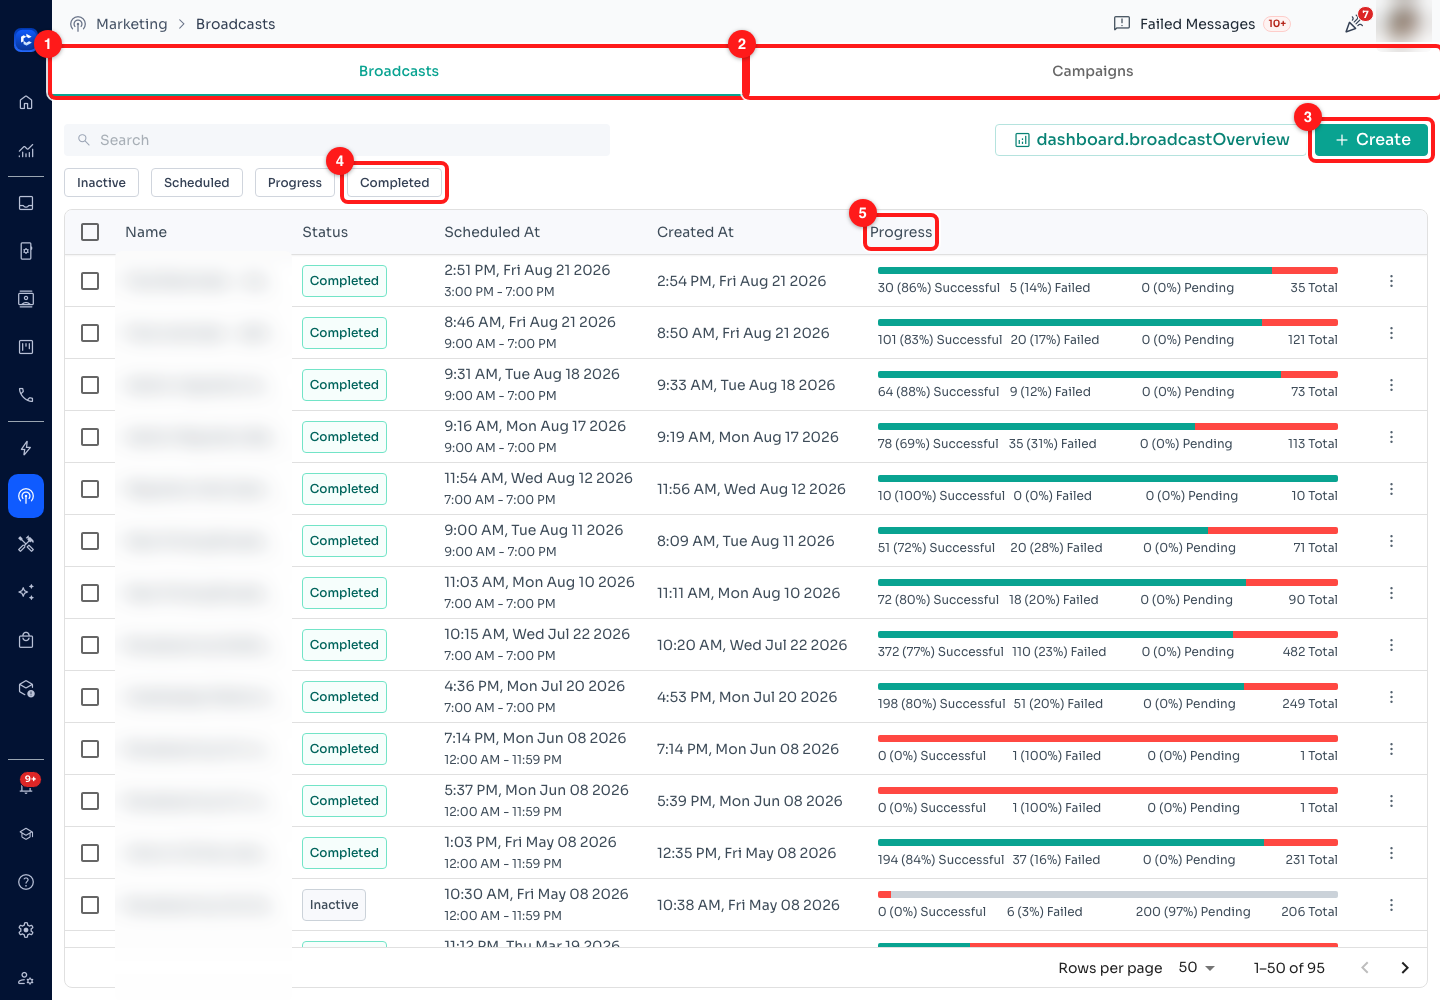Open Failed Messages link in header
The width and height of the screenshot is (1440, 1000).
coord(1201,24)
